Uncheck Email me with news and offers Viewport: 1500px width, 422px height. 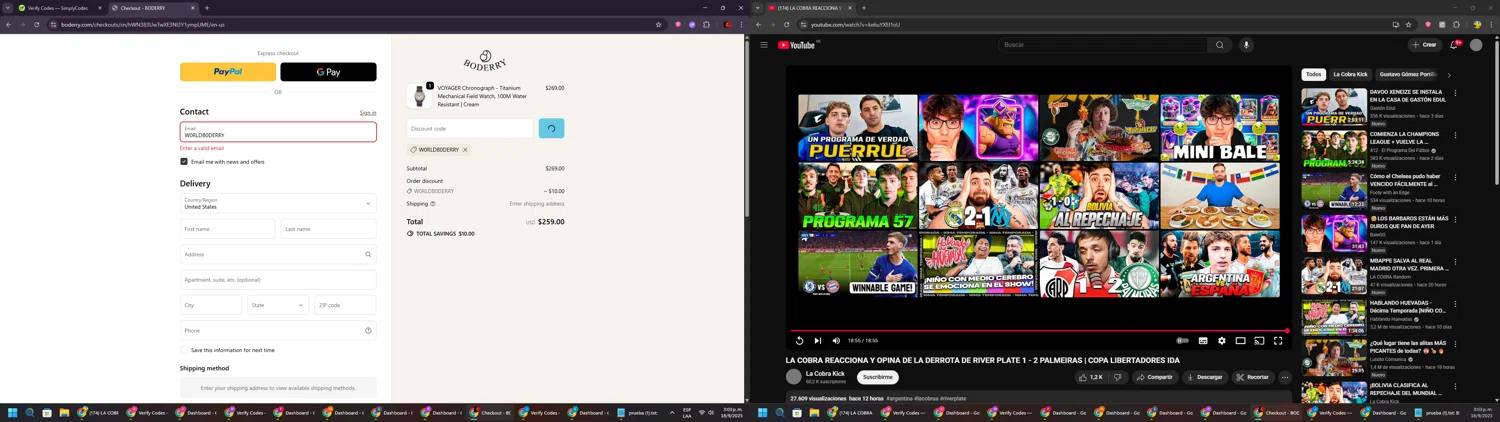[x=184, y=162]
